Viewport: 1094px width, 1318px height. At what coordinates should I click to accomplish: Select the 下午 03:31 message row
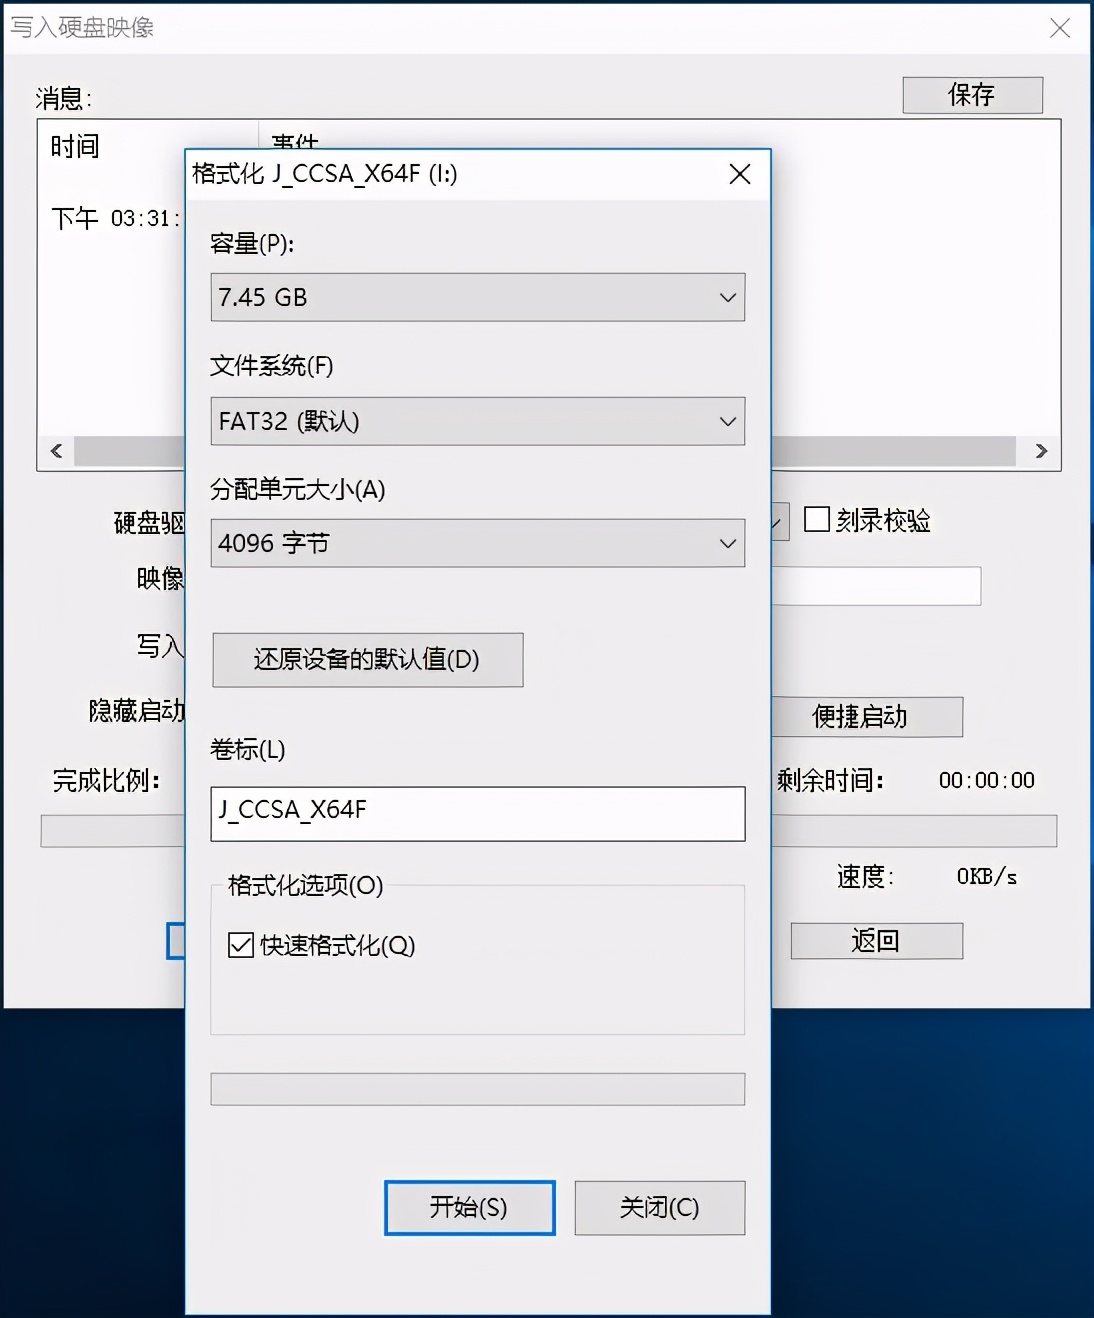point(117,218)
